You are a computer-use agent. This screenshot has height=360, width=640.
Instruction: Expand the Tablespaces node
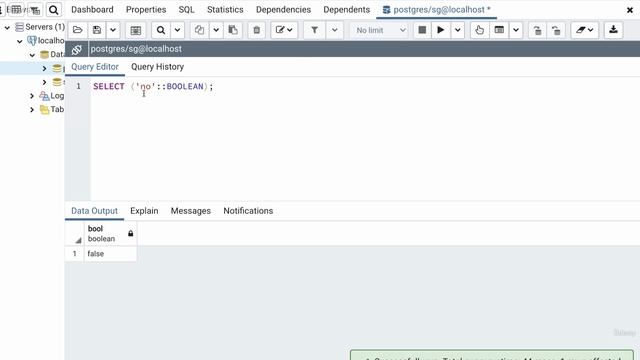coord(32,109)
